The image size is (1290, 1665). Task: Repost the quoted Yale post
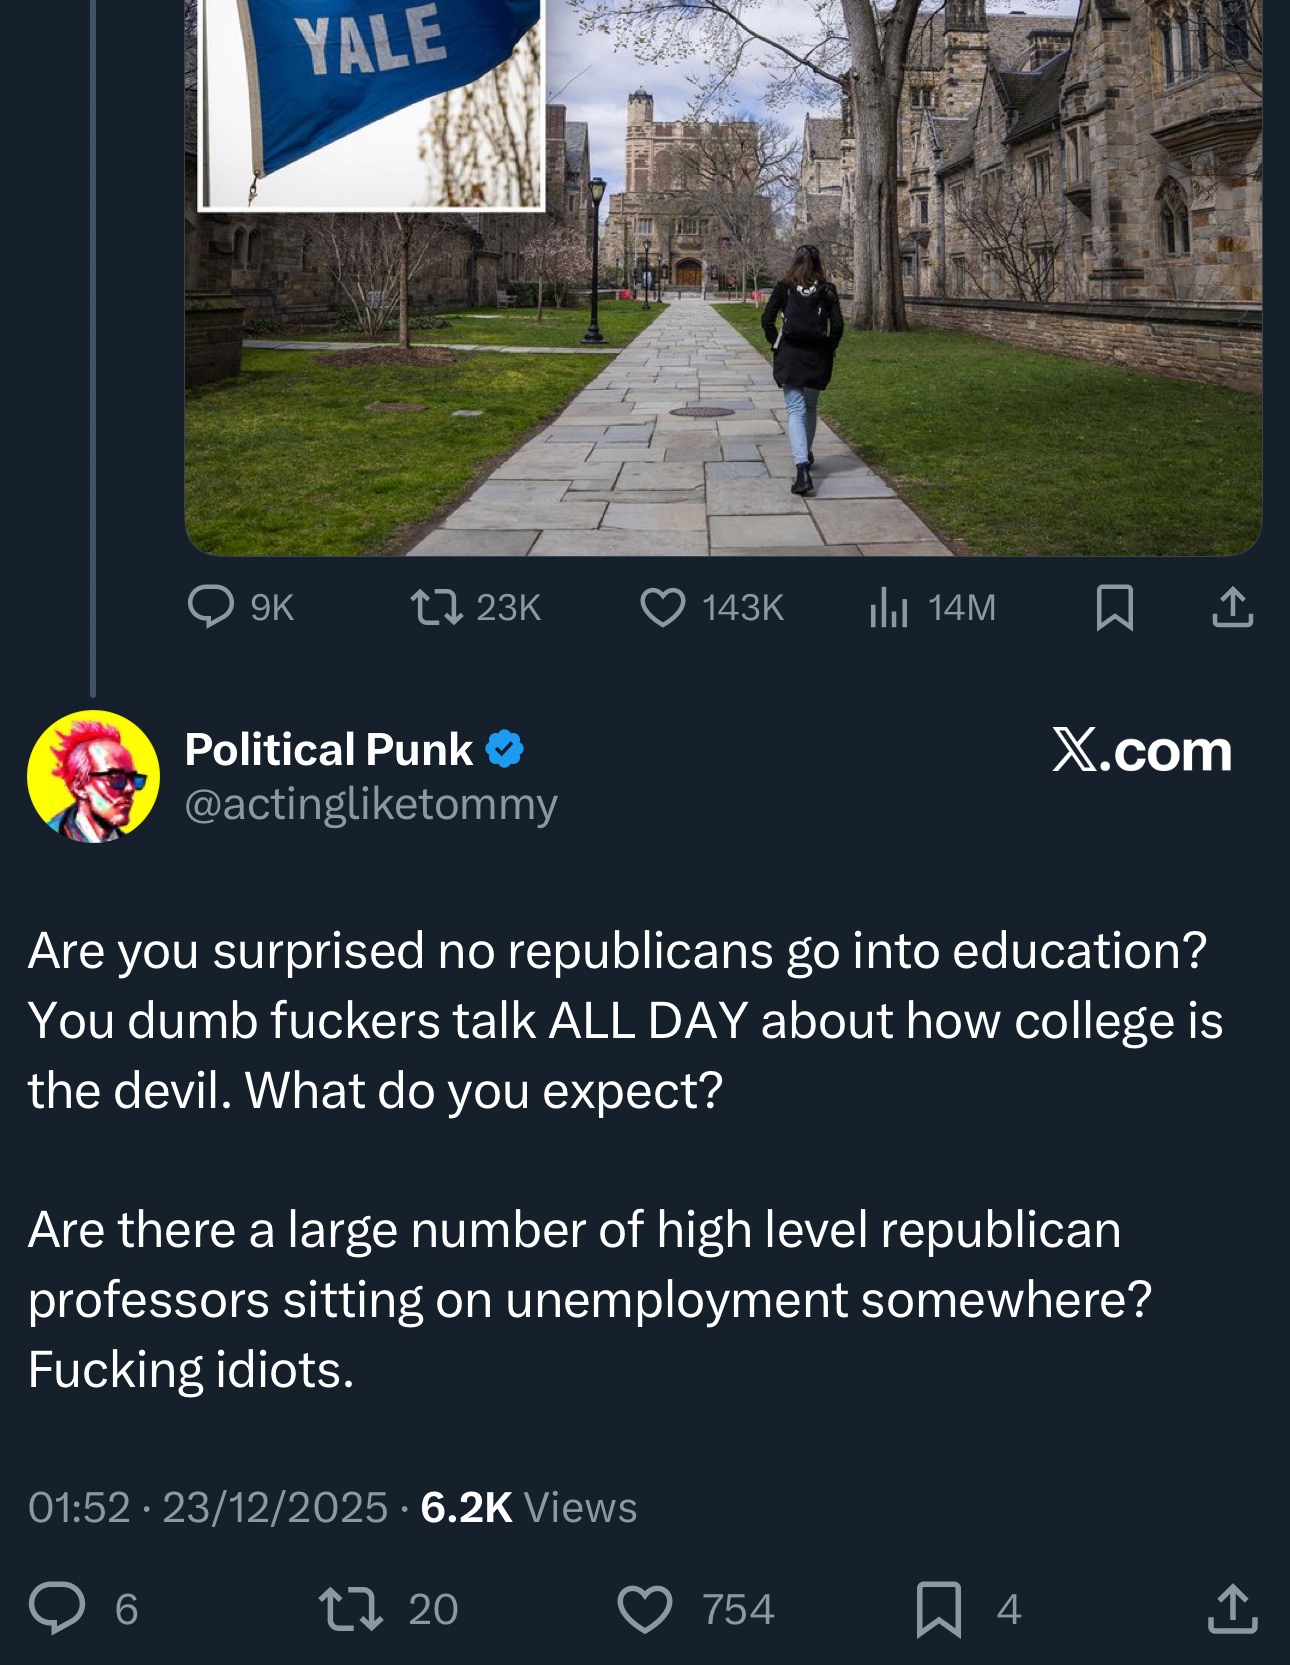pos(437,607)
